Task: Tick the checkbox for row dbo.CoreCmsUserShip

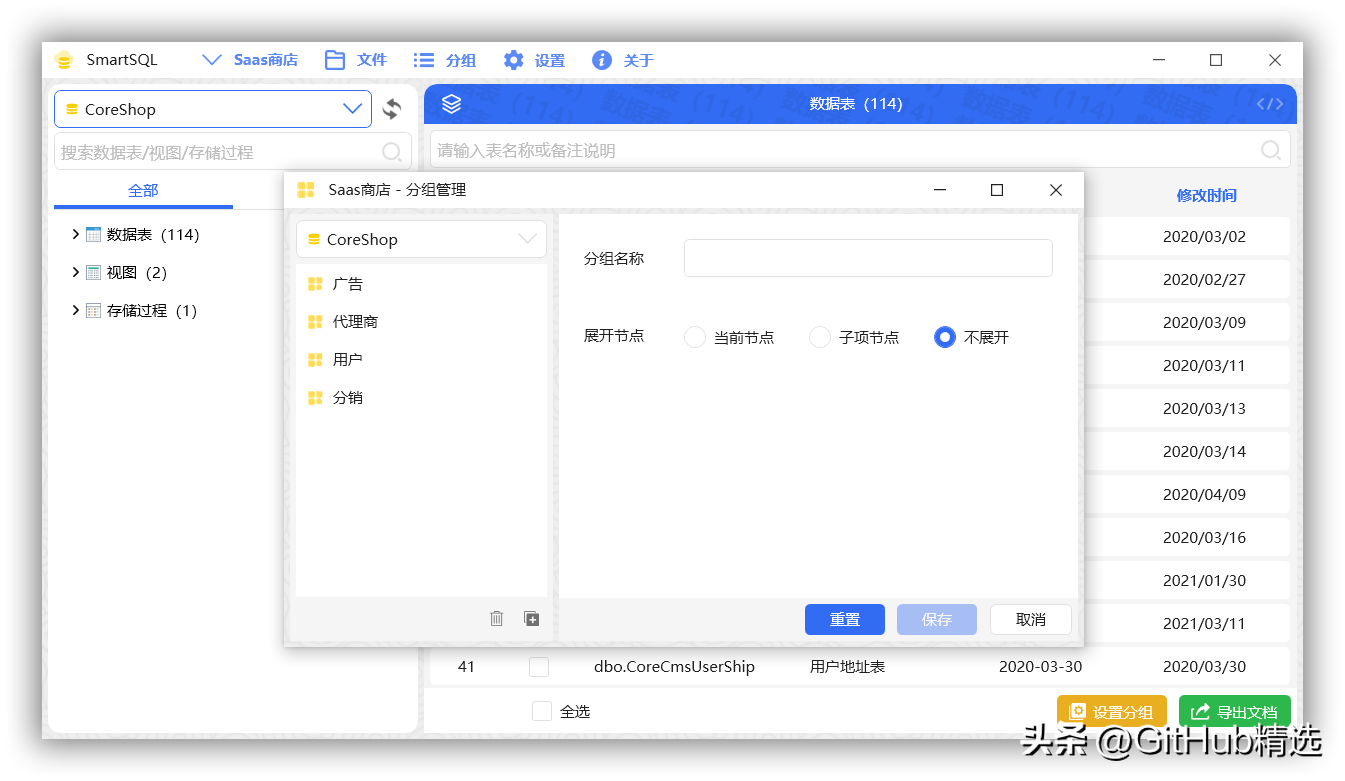Action: pyautogui.click(x=539, y=667)
